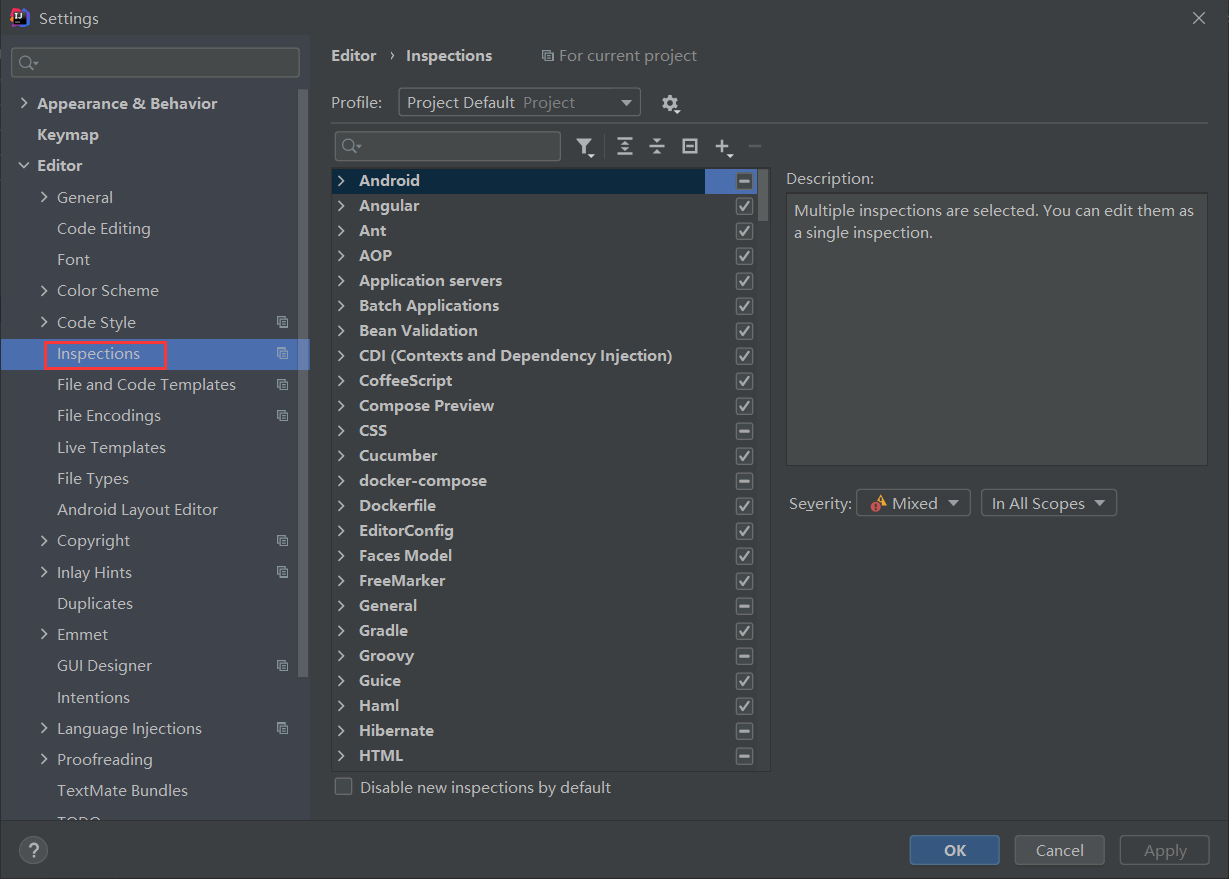Enable Disable new inspections by default
This screenshot has width=1229, height=879.
(x=343, y=787)
